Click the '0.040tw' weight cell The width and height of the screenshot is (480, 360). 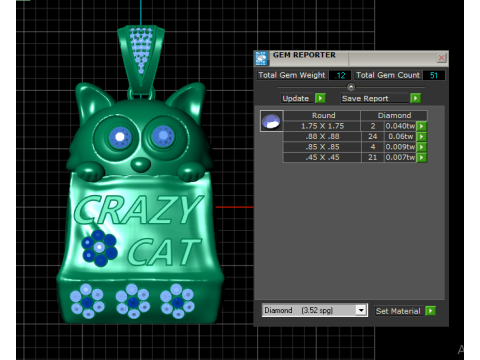pyautogui.click(x=400, y=126)
